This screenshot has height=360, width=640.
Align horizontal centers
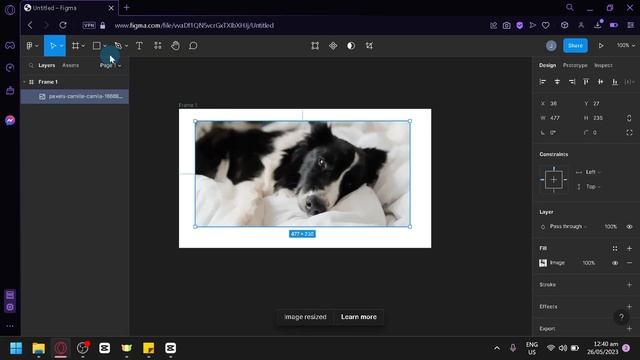tap(557, 82)
